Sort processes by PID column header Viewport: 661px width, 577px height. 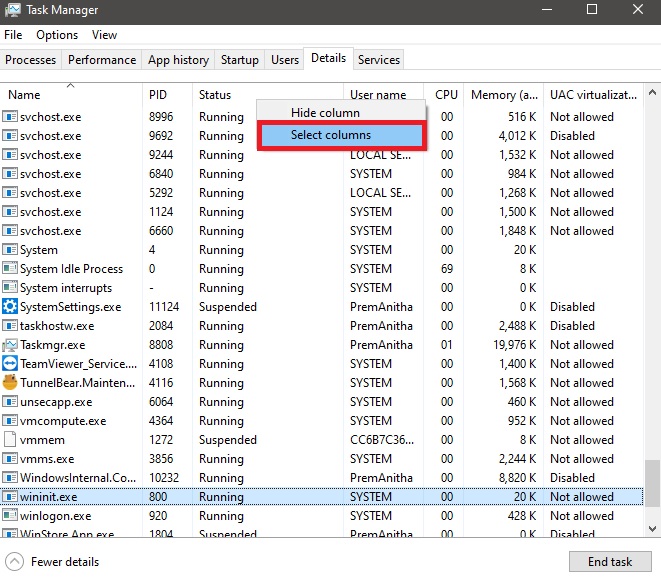158,95
